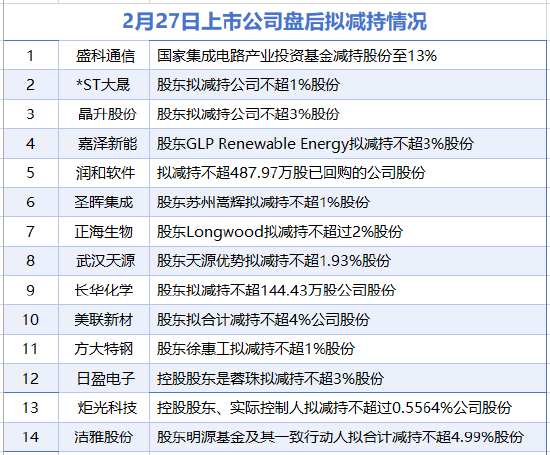Click the cell "控股股东是蓉珠拟减持不超3%股份"
Image resolution: width=550 pixels, height=455 pixels.
pos(348,378)
